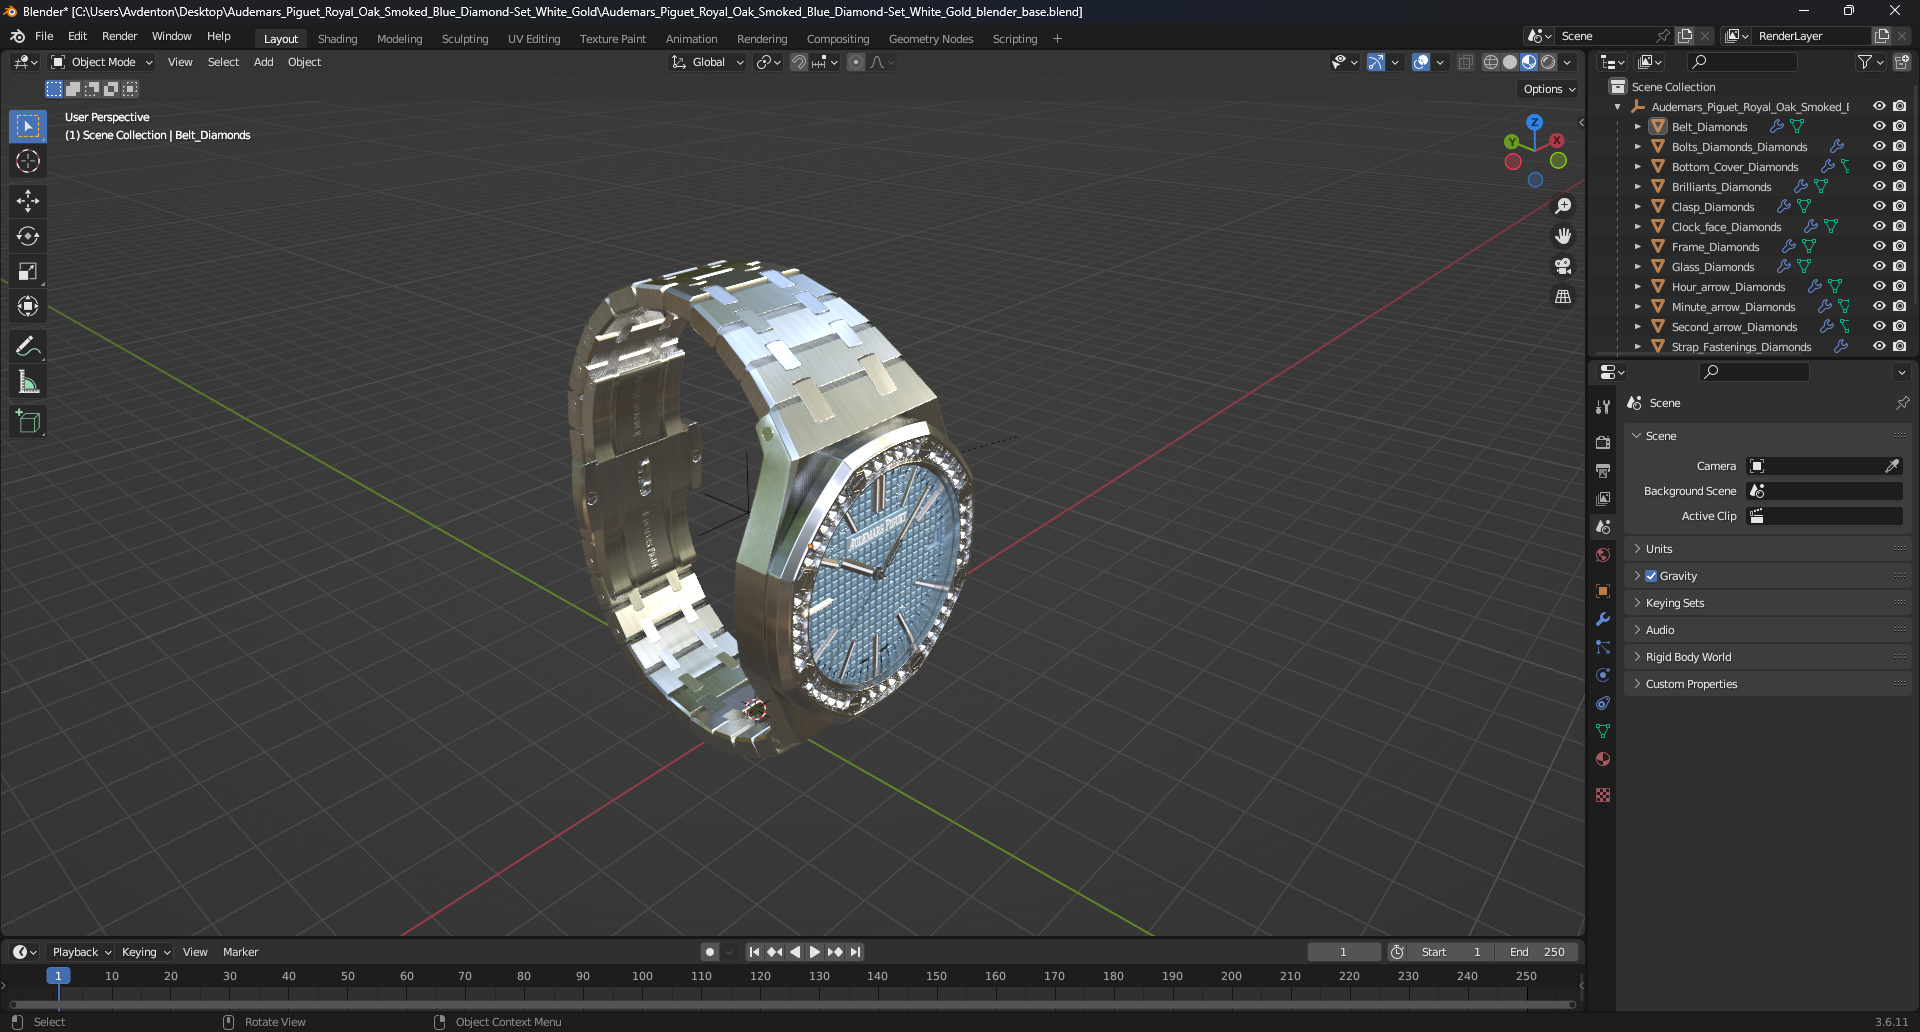Viewport: 1920px width, 1032px height.
Task: Pick the Annotate tool
Action: click(x=28, y=347)
